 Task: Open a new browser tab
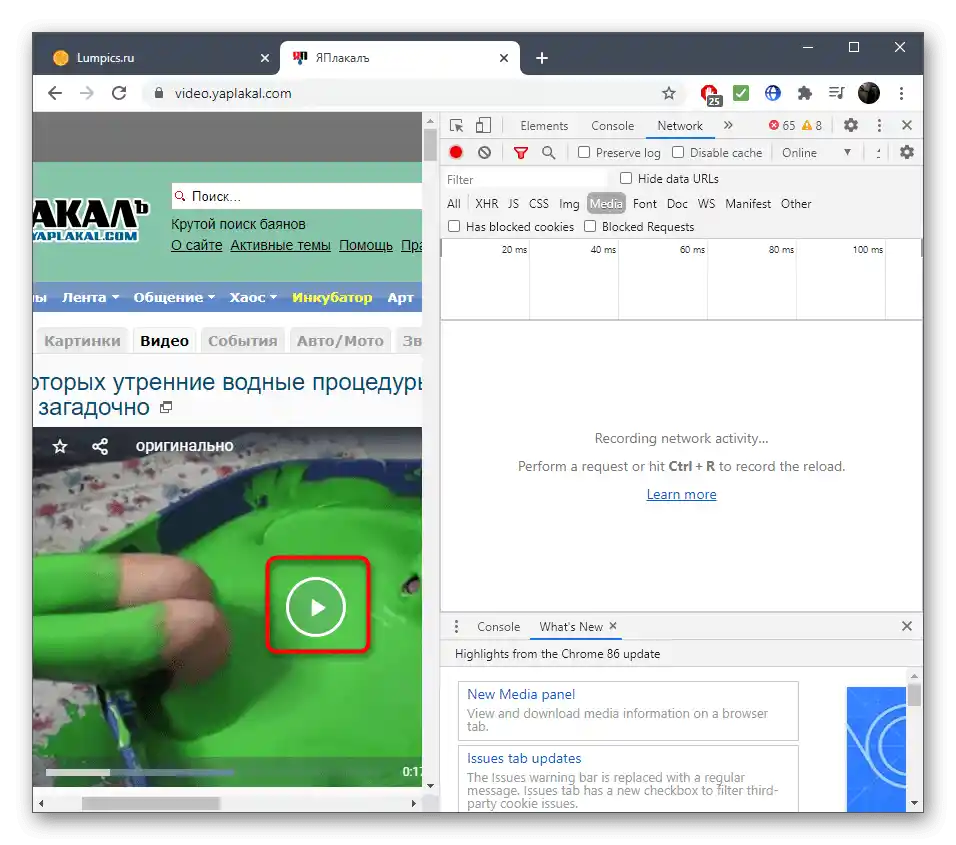[x=541, y=58]
